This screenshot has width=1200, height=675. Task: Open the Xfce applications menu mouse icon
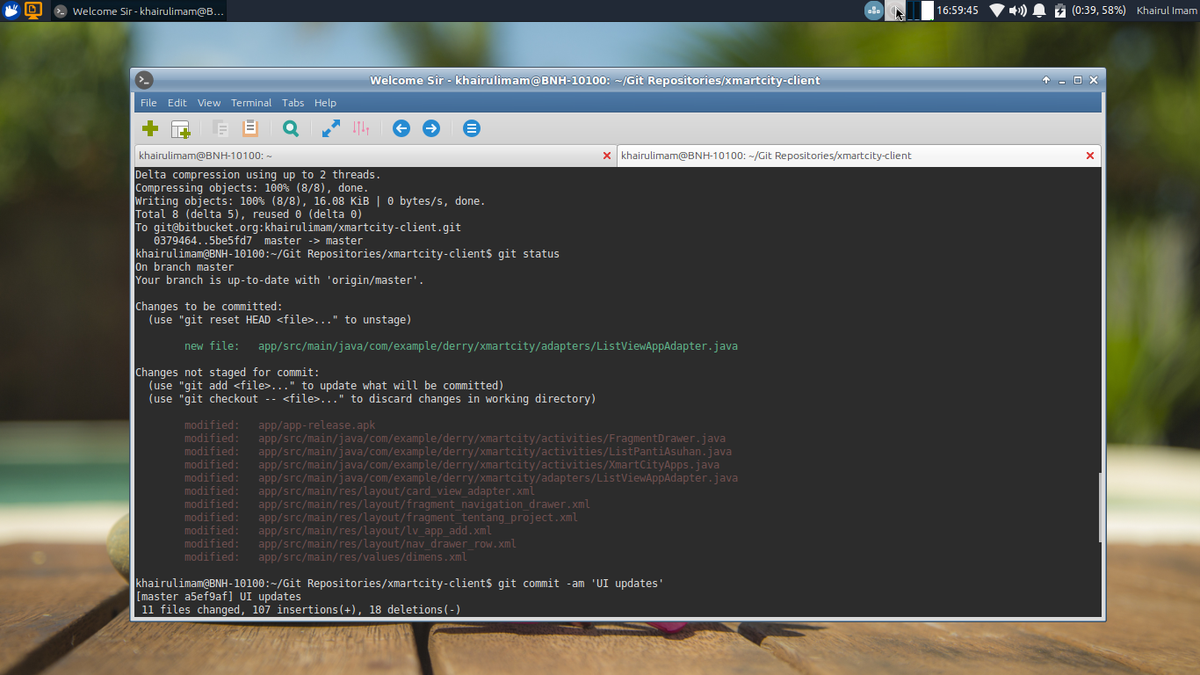10,10
